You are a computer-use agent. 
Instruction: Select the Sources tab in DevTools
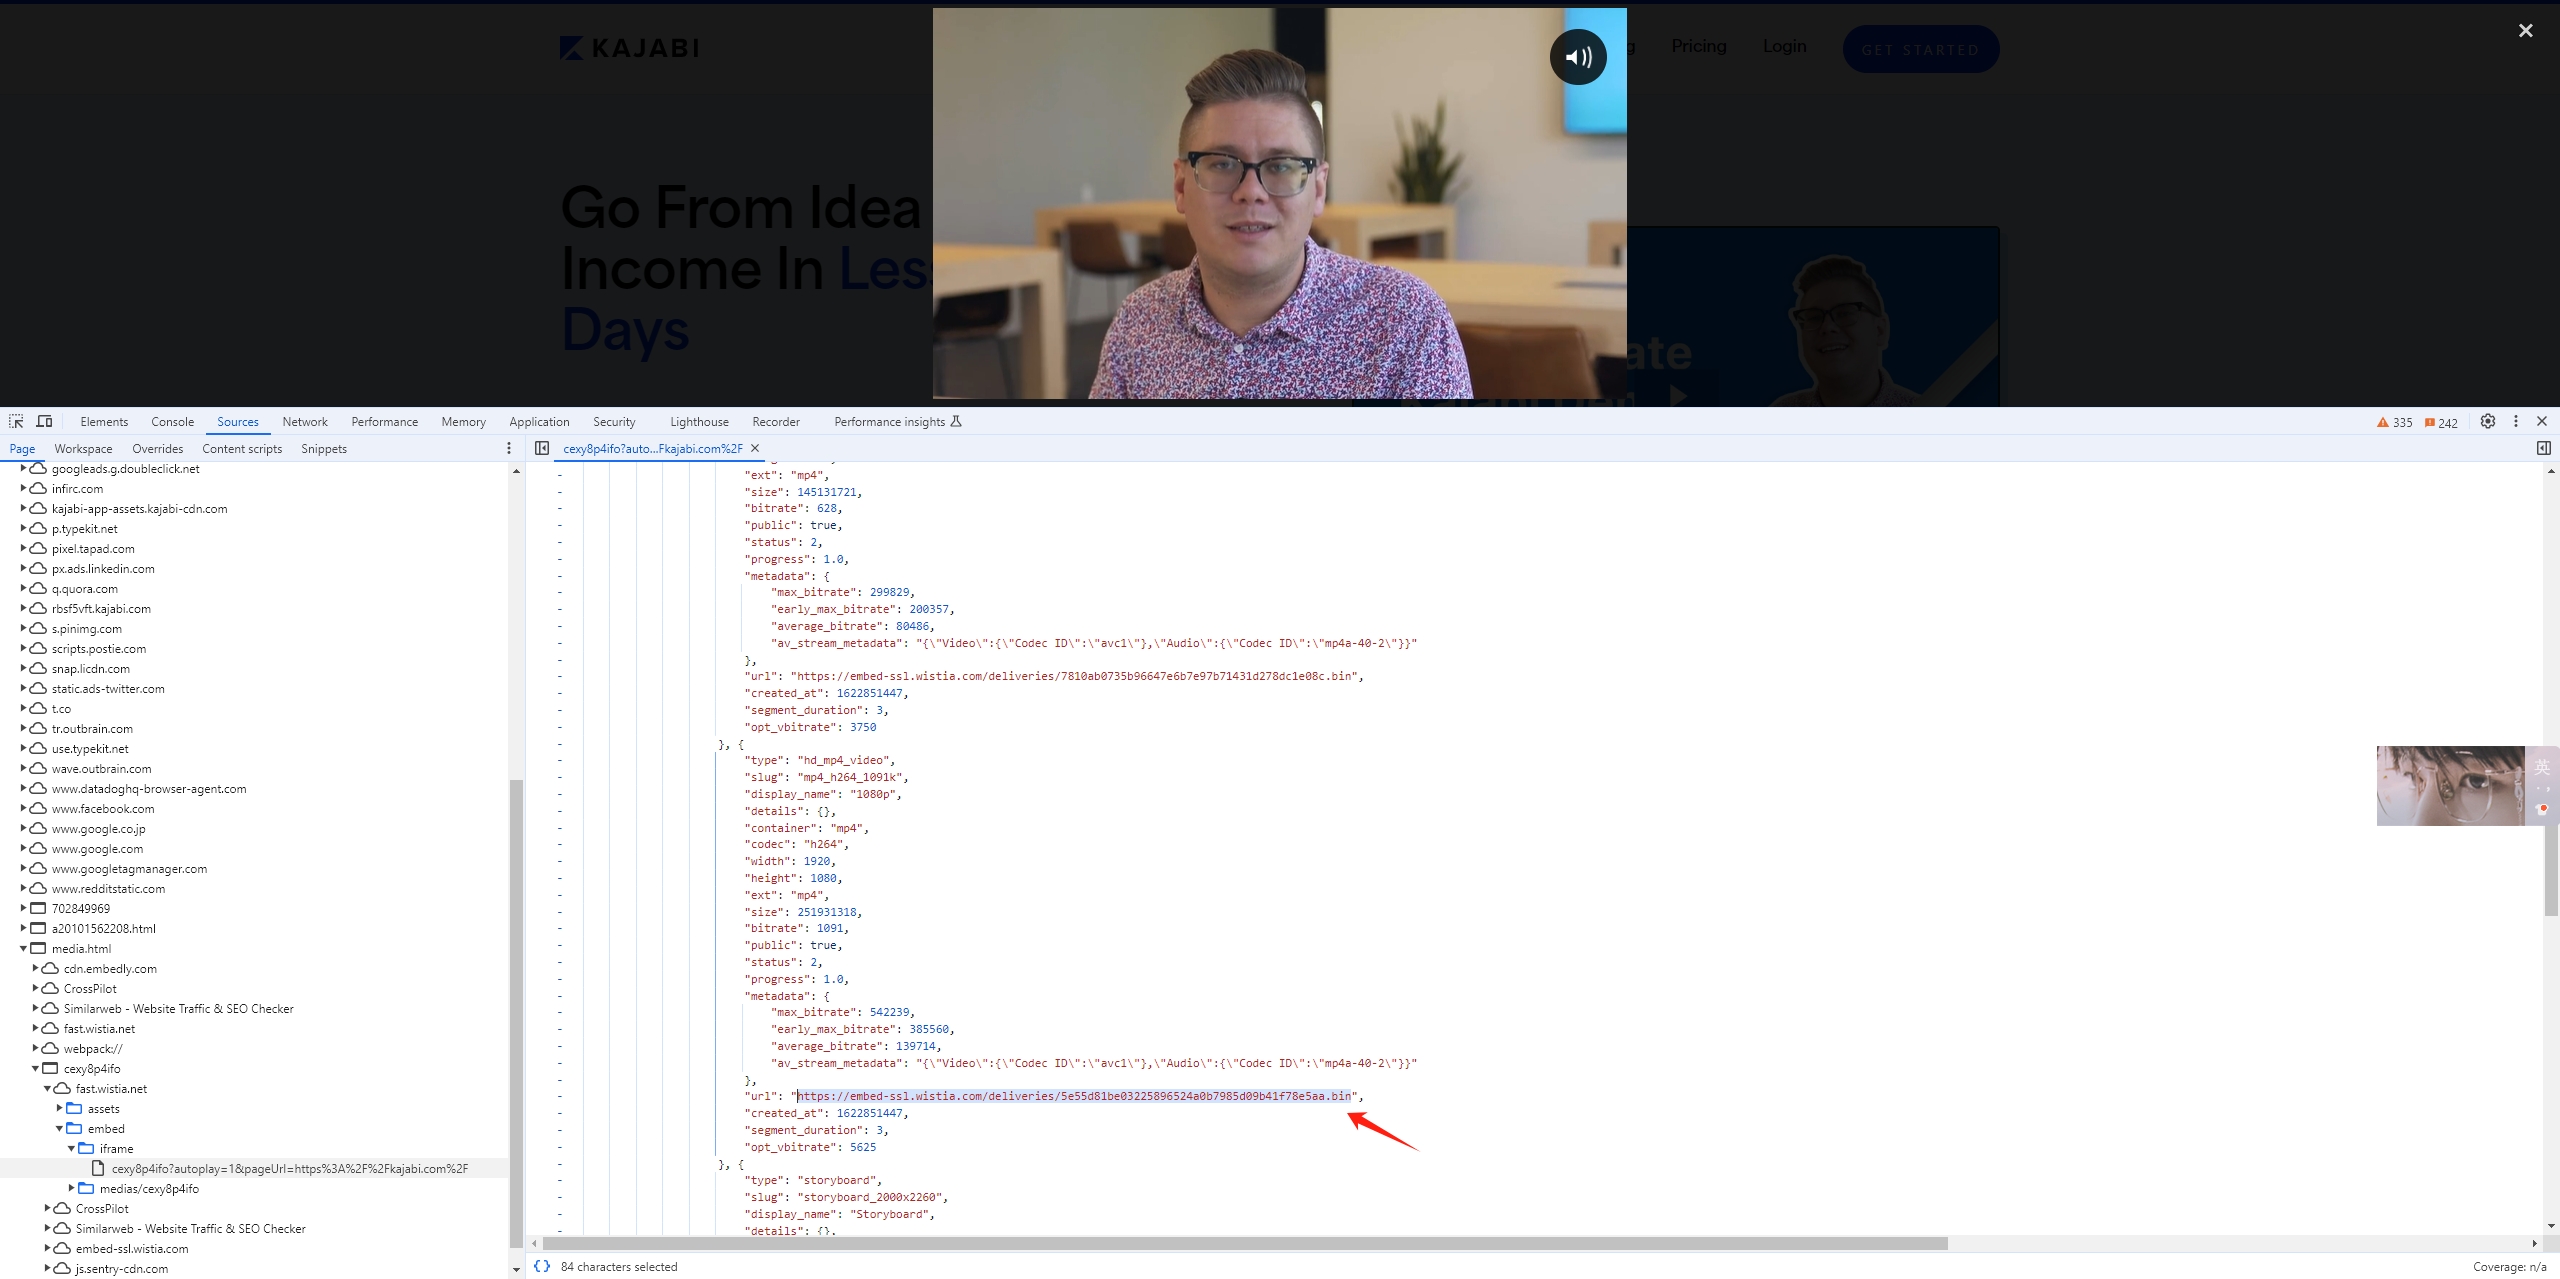[237, 421]
